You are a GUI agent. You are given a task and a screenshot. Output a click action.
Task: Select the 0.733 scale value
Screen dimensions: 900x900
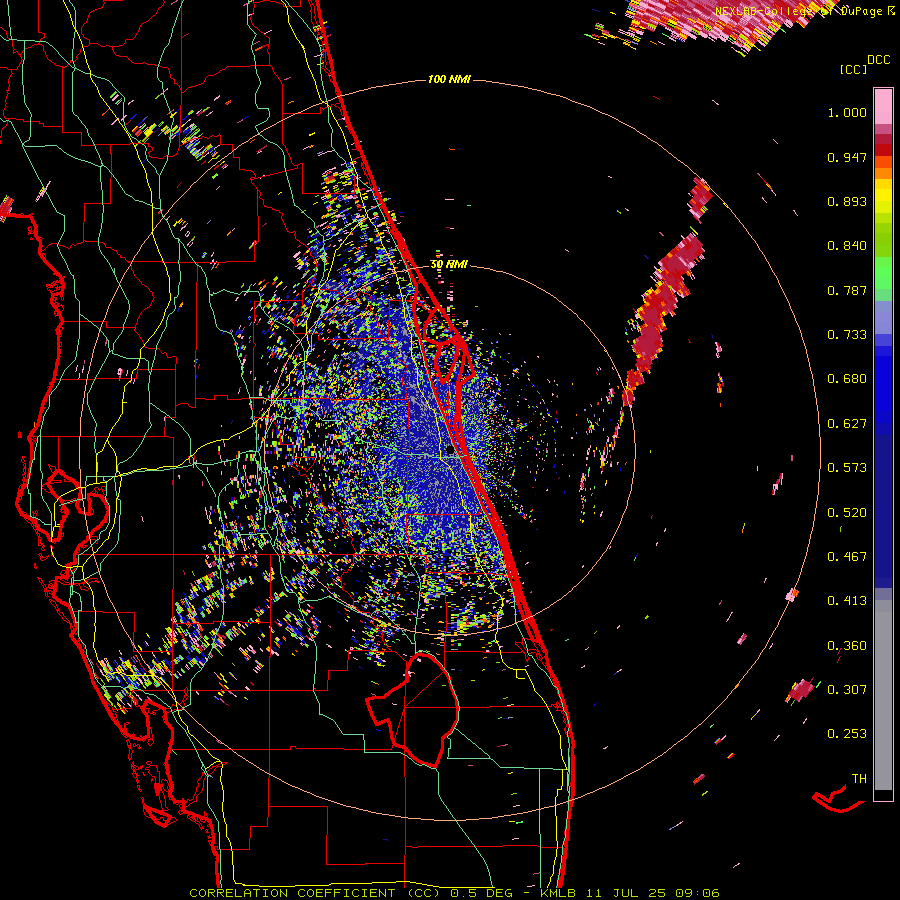point(847,335)
